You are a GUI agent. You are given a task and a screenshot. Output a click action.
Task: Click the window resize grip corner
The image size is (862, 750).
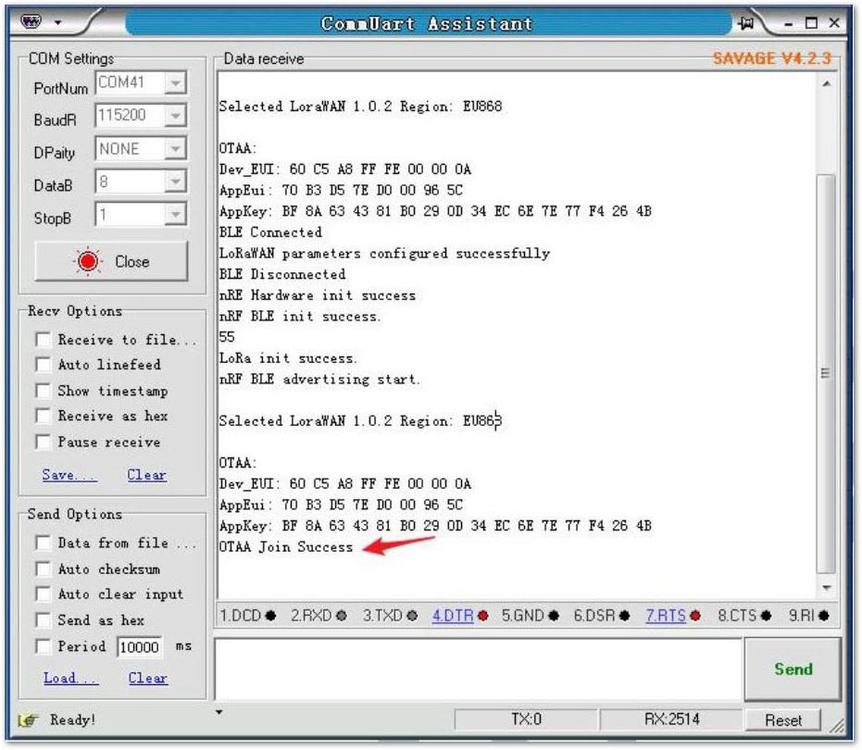(x=837, y=726)
